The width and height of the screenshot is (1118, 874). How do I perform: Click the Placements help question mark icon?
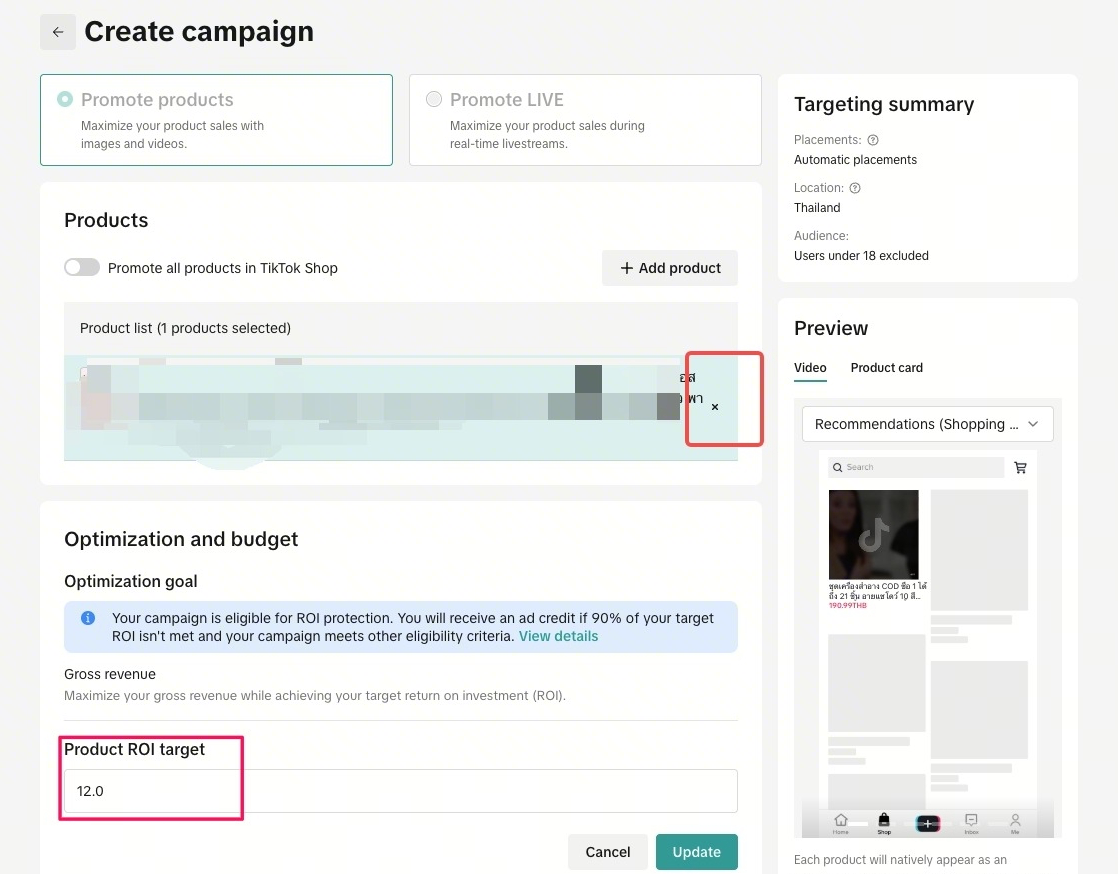(873, 140)
